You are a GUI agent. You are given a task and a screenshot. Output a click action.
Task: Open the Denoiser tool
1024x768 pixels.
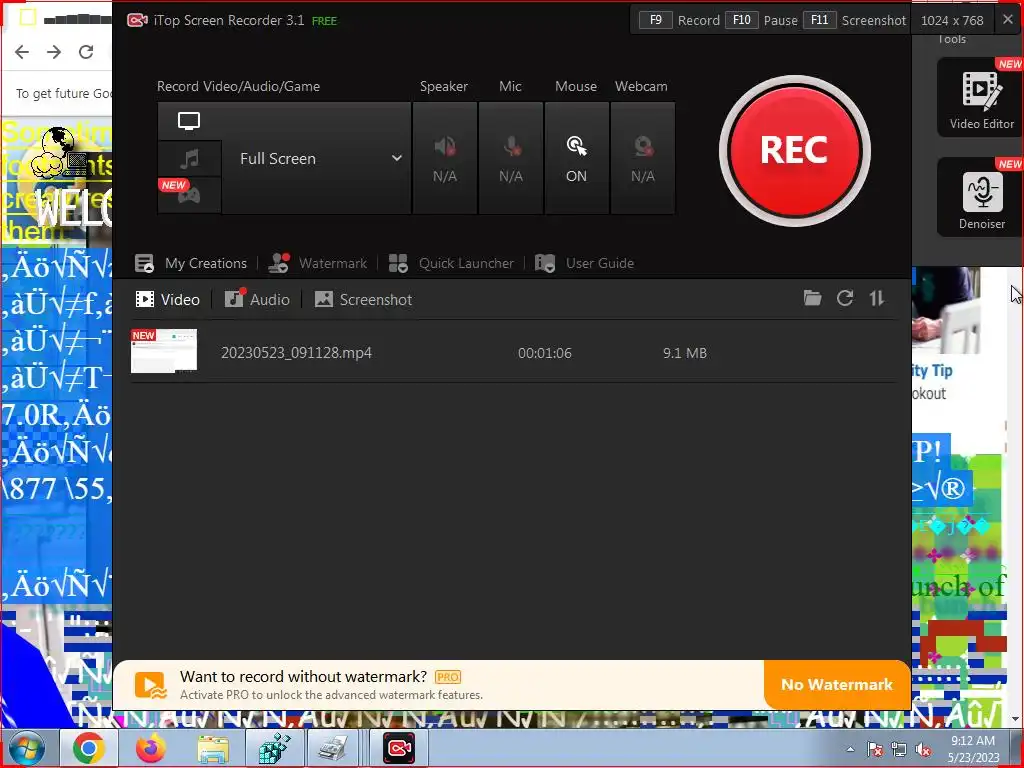click(x=982, y=198)
